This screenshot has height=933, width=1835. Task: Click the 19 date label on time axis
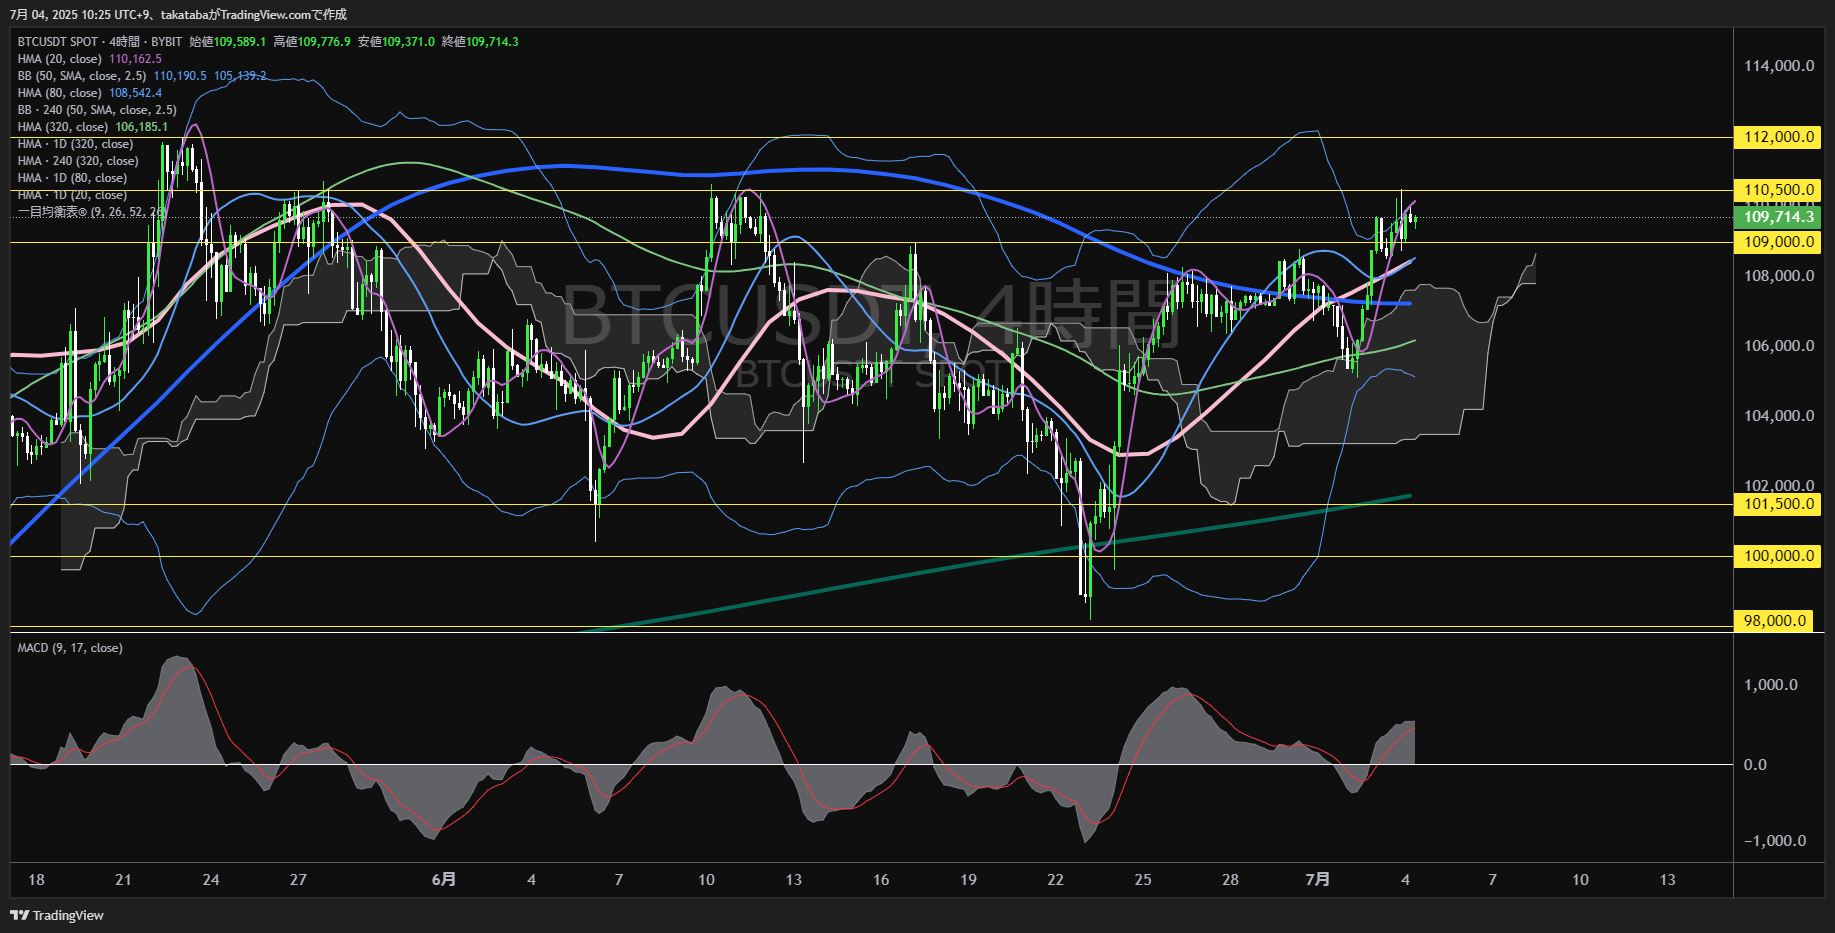click(968, 880)
